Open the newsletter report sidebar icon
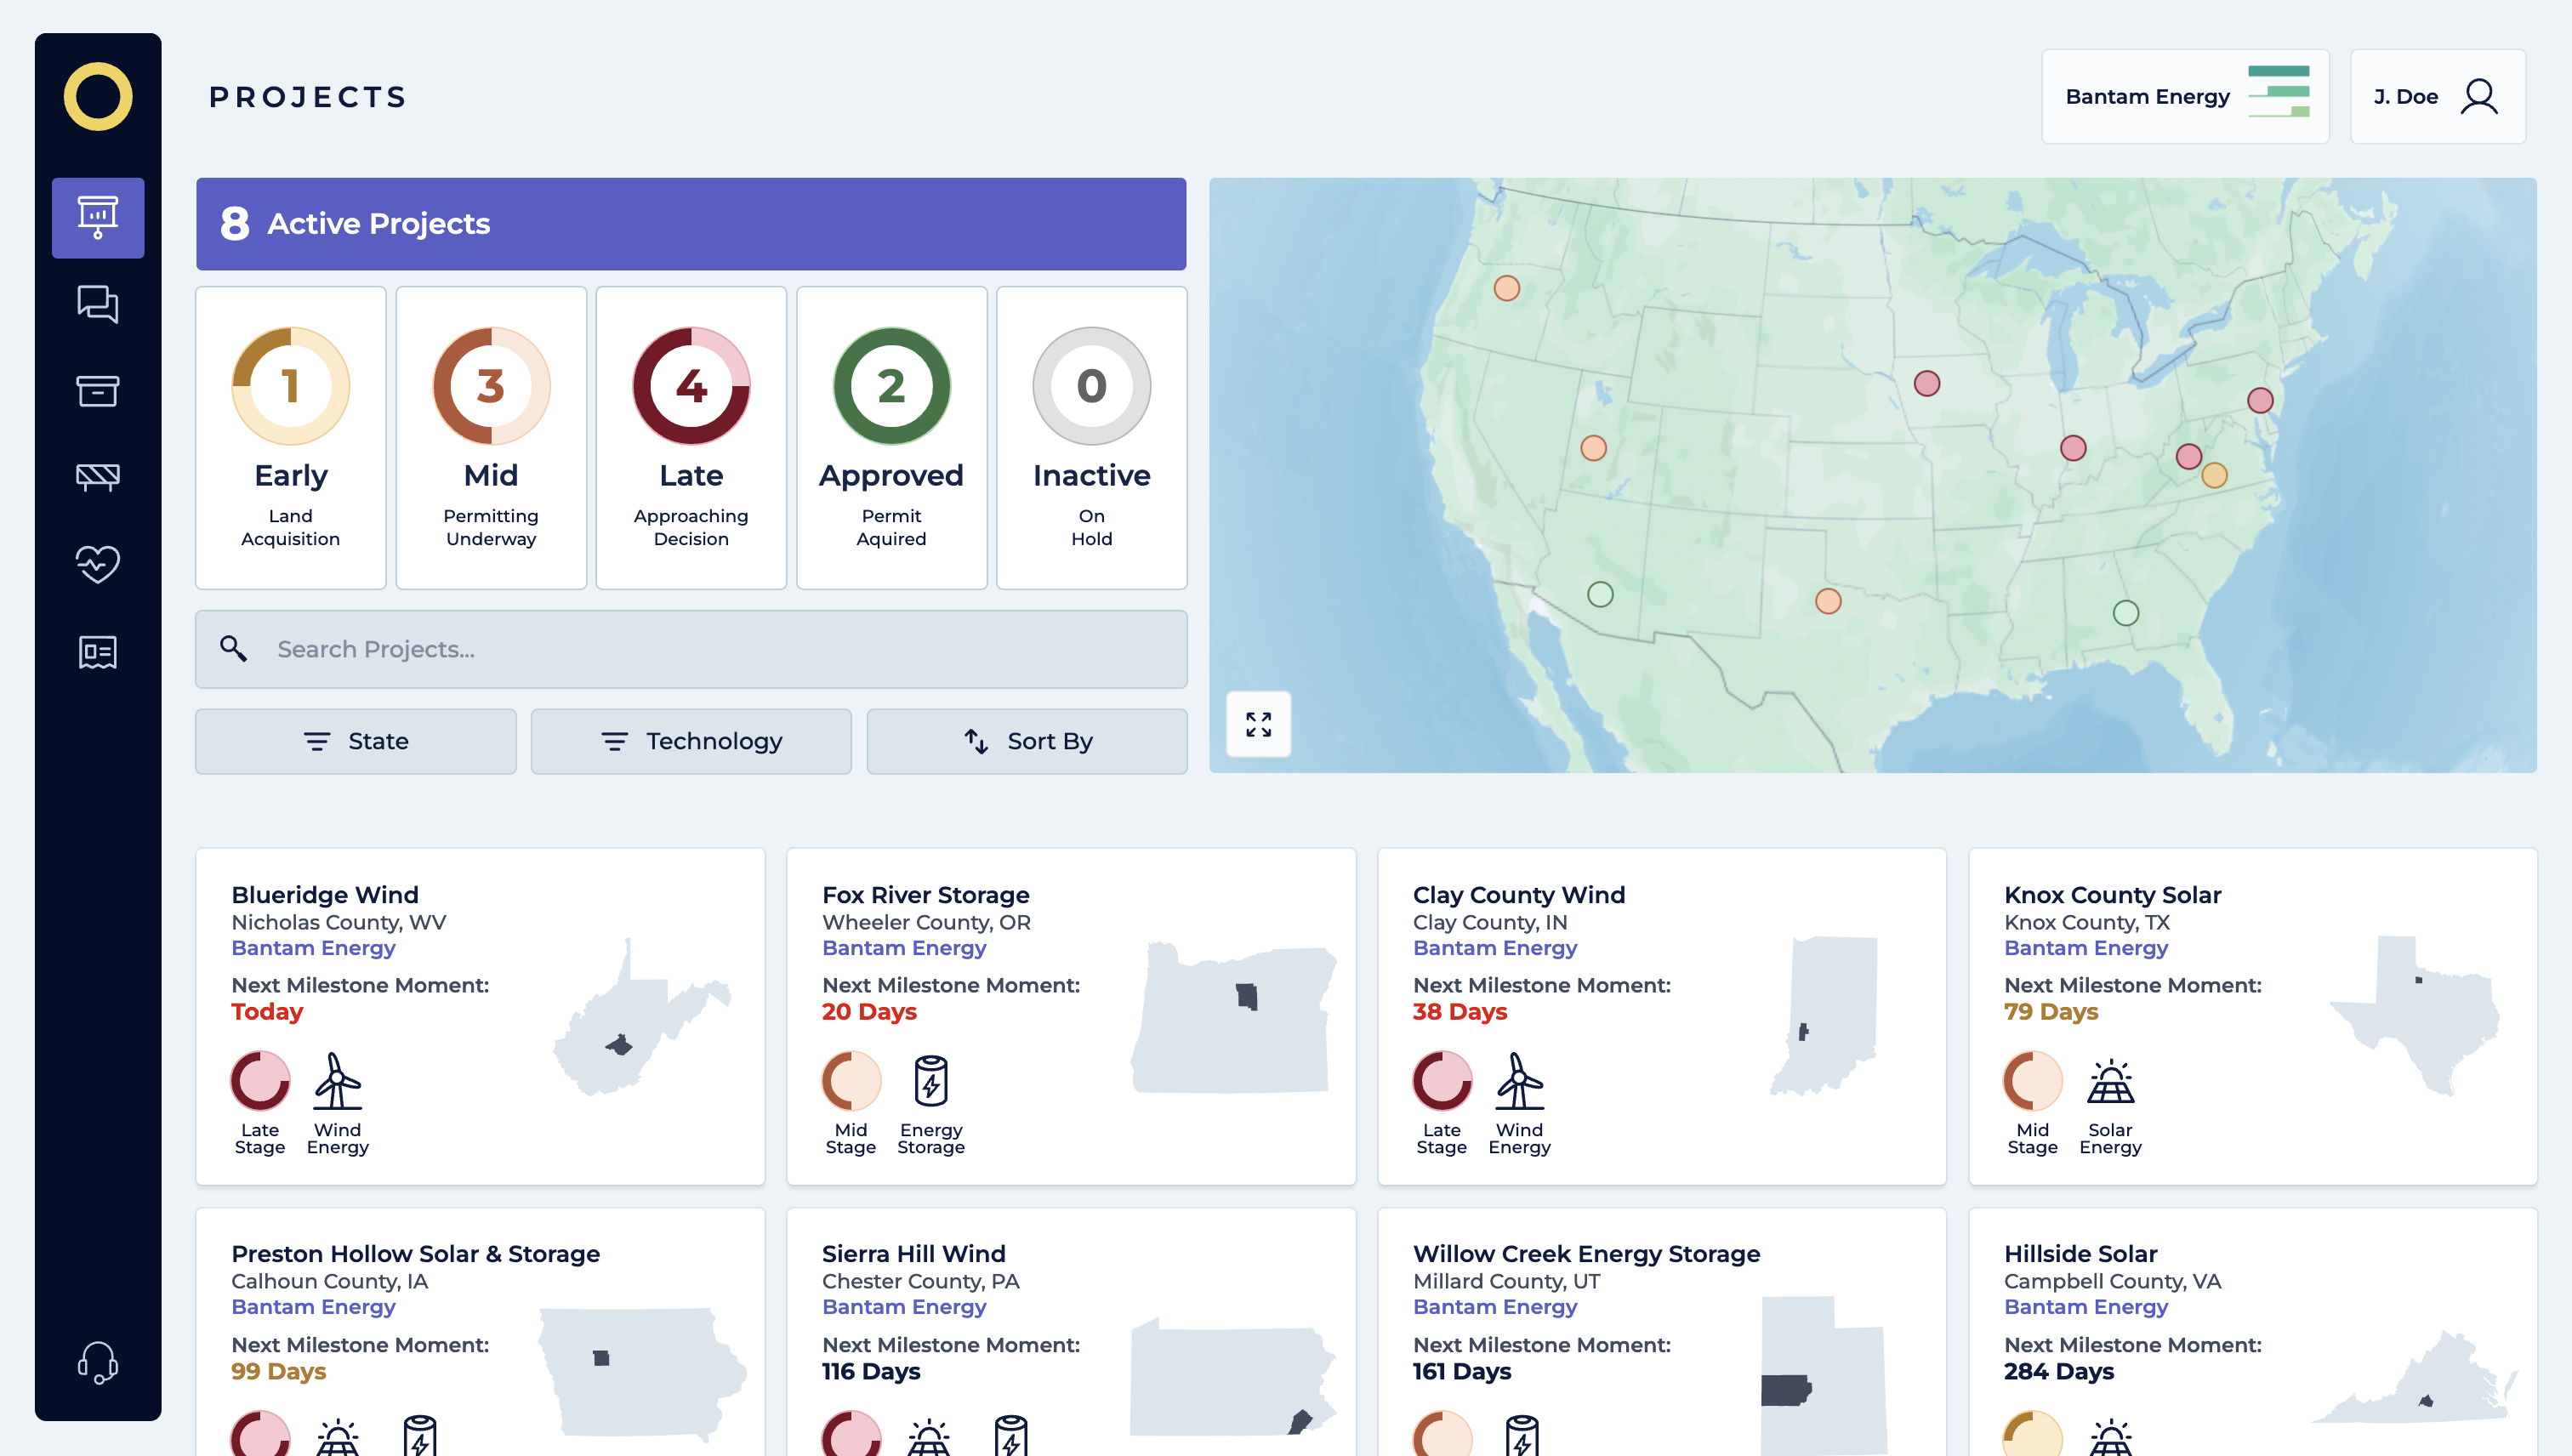Viewport: 2572px width, 1456px height. coord(98,652)
